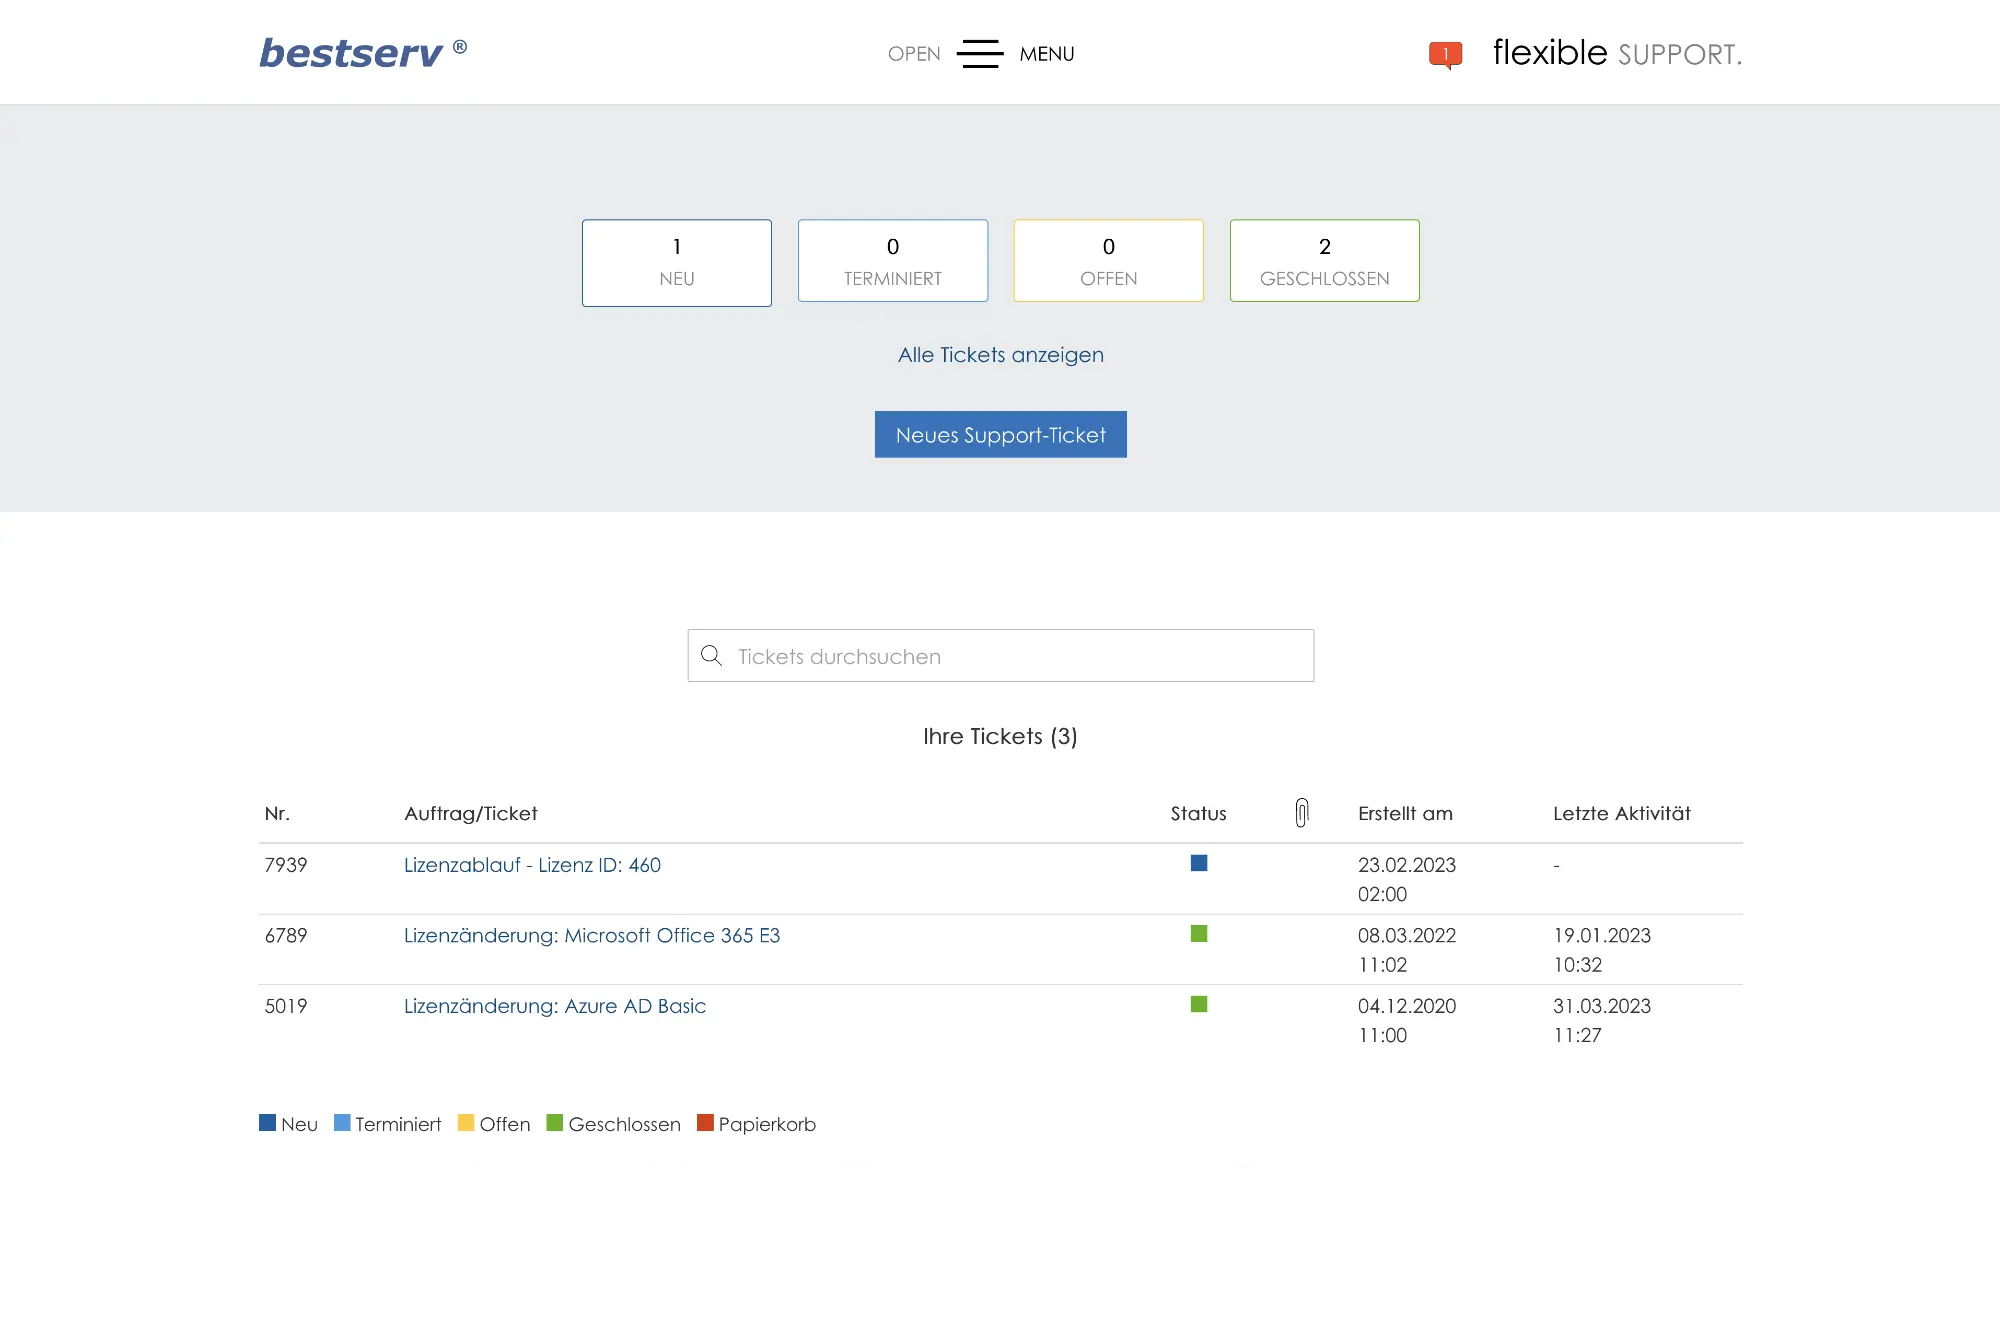The width and height of the screenshot is (2000, 1331).
Task: Click the Neu legend color square
Action: [x=267, y=1123]
